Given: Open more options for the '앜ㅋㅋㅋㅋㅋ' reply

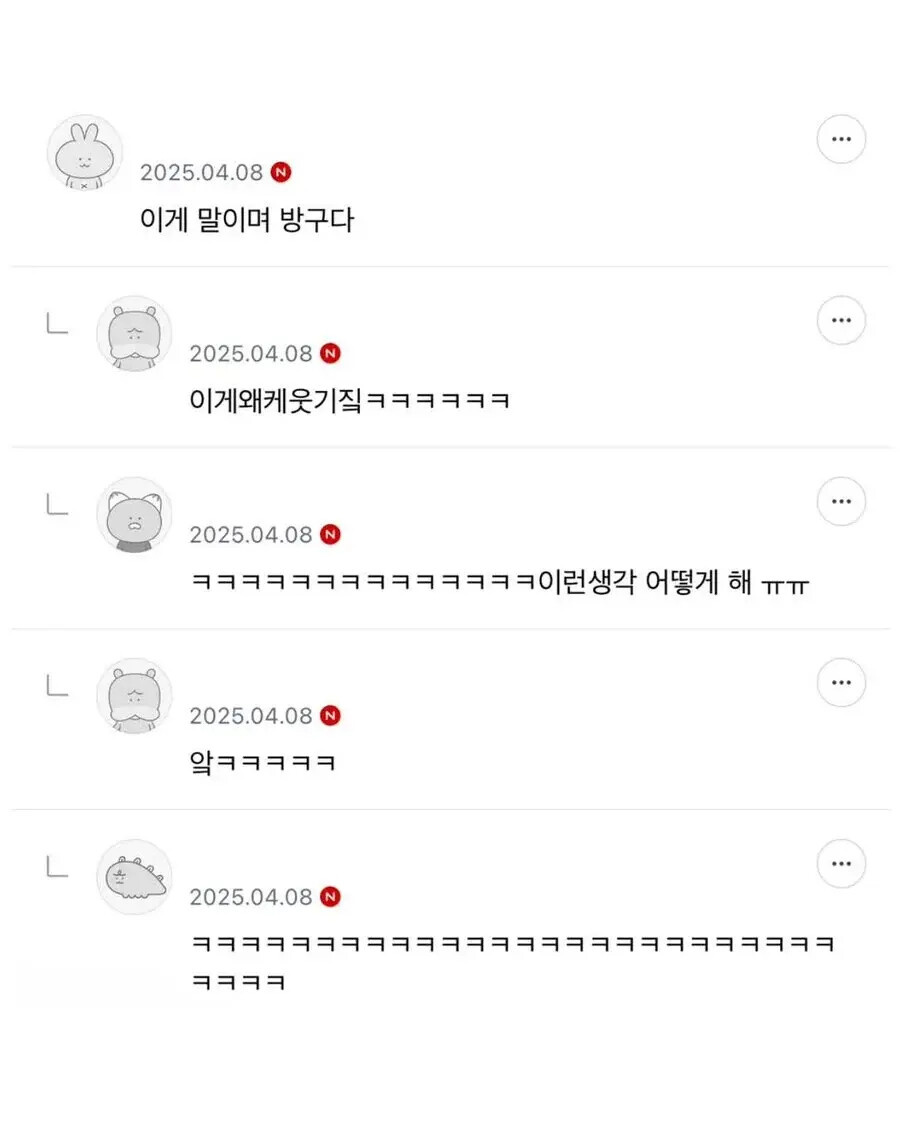Looking at the screenshot, I should pos(841,682).
